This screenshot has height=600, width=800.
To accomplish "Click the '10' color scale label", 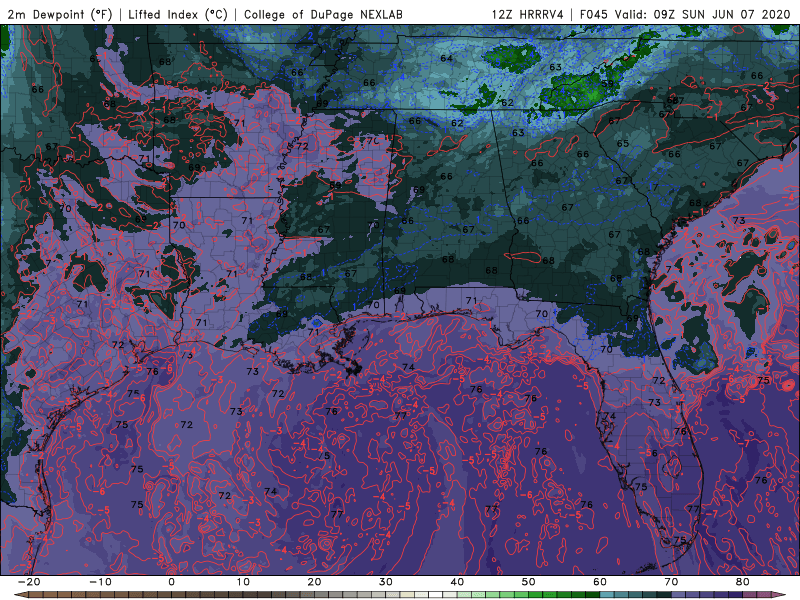I will coord(243,582).
